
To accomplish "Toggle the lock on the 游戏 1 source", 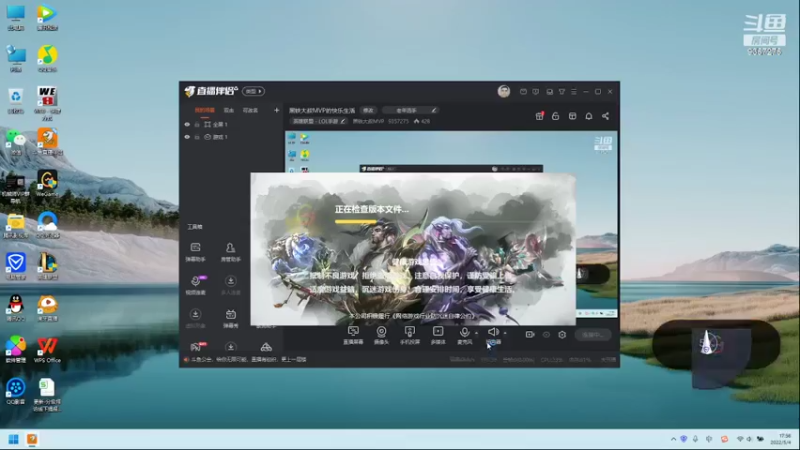I will coord(197,137).
